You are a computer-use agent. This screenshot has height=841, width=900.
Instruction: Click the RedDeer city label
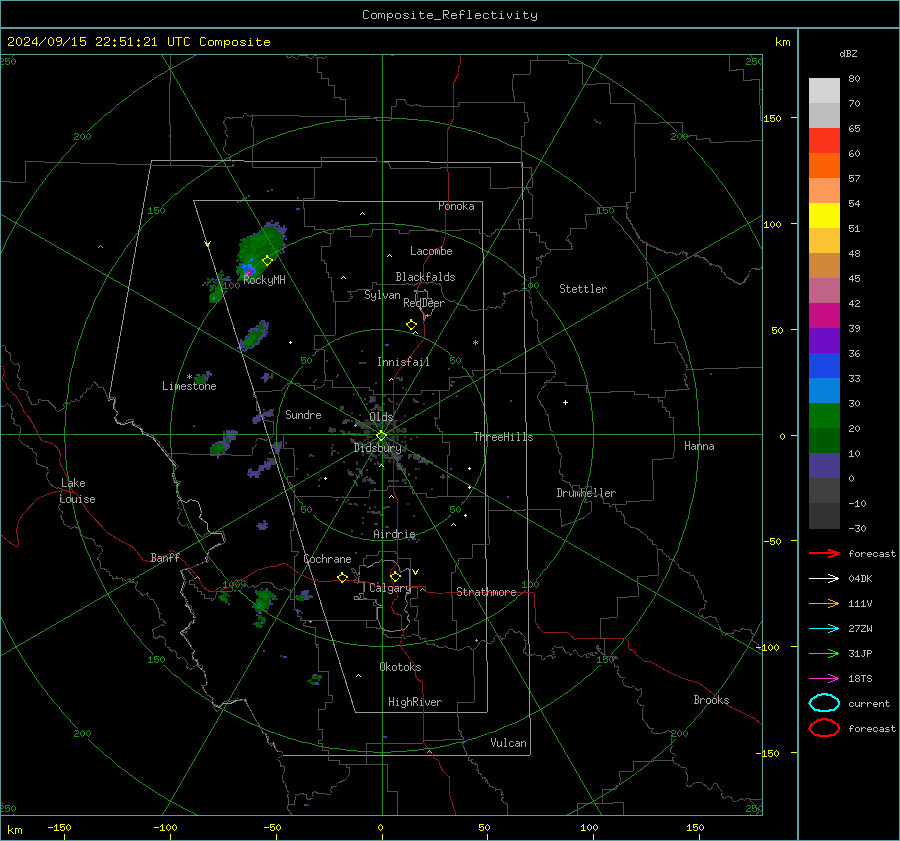[424, 303]
